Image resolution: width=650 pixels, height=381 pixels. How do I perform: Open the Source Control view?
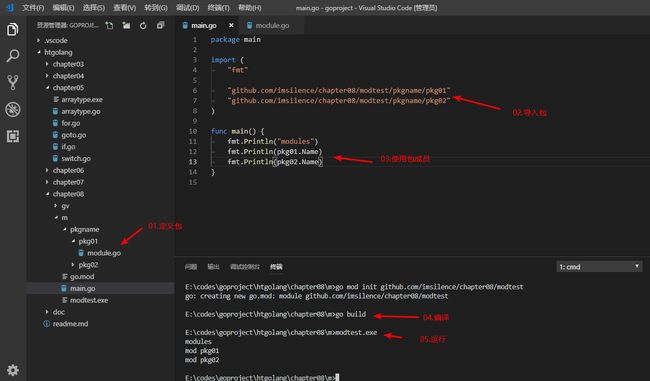pos(12,83)
